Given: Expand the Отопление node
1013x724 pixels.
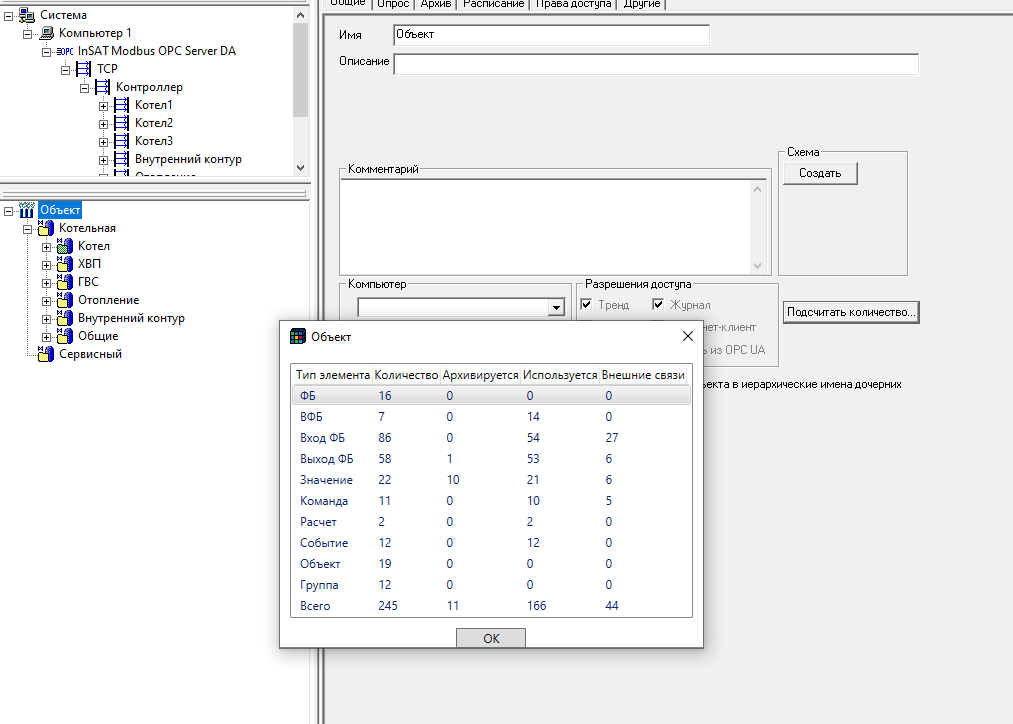Looking at the screenshot, I should (47, 302).
